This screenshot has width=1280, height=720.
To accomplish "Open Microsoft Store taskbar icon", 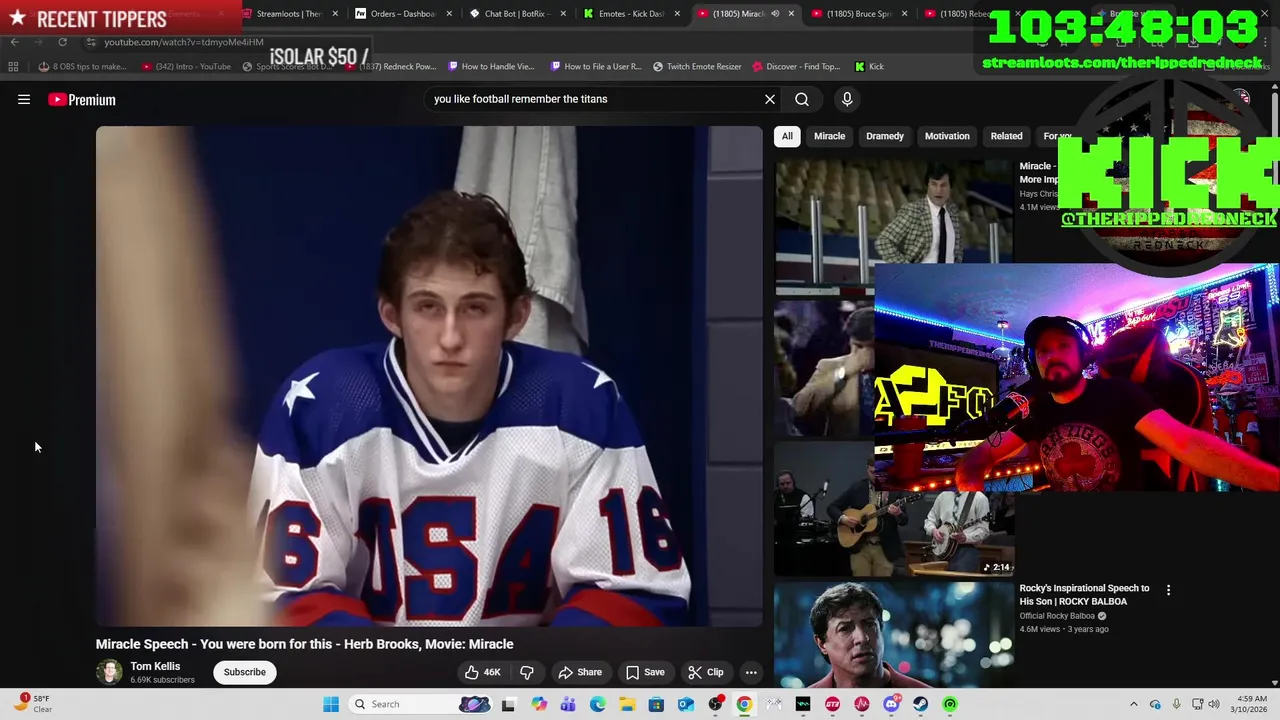I will 656,704.
